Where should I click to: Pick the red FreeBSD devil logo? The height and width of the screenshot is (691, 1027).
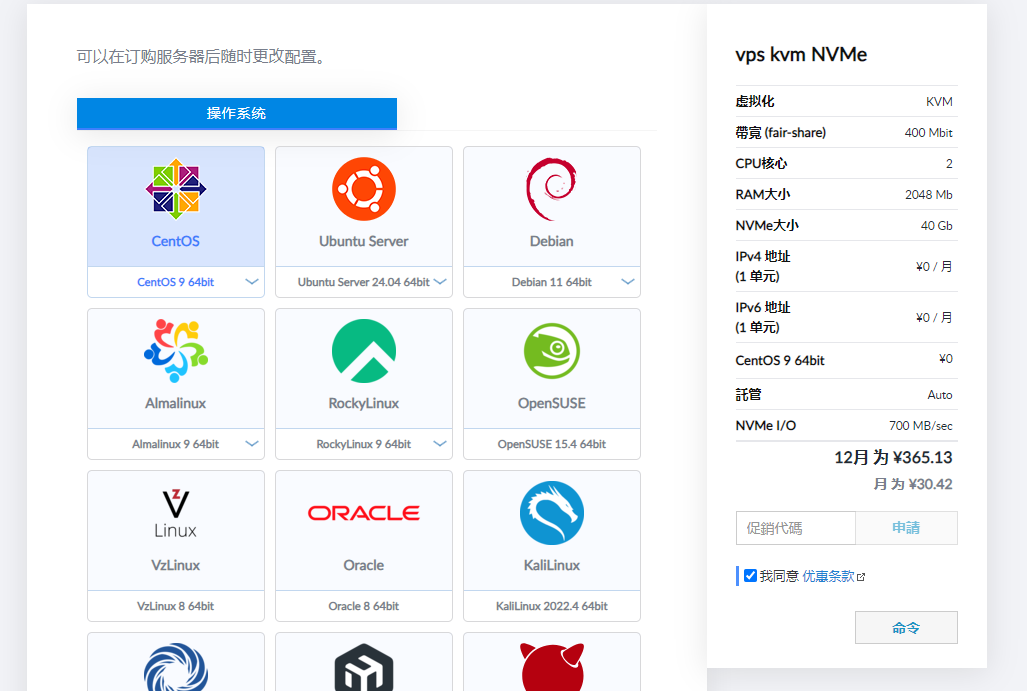click(551, 667)
